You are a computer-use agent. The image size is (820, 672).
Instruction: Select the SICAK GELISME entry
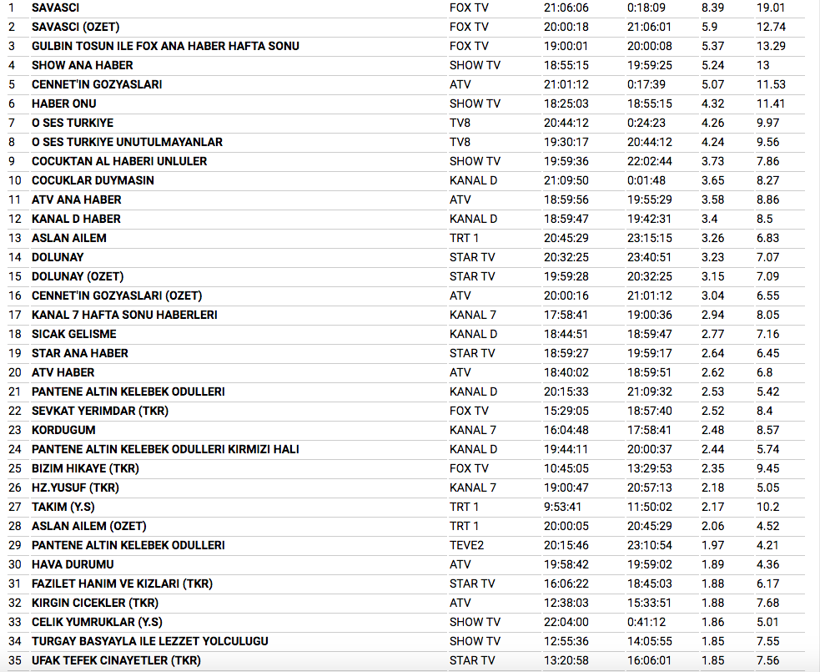point(74,334)
